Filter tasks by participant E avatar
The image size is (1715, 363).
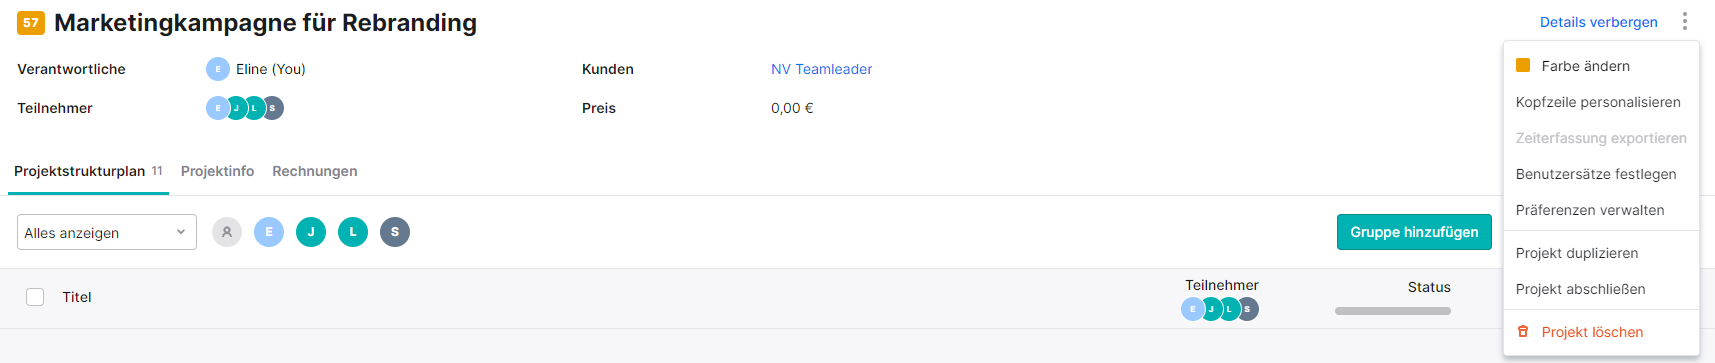[269, 232]
